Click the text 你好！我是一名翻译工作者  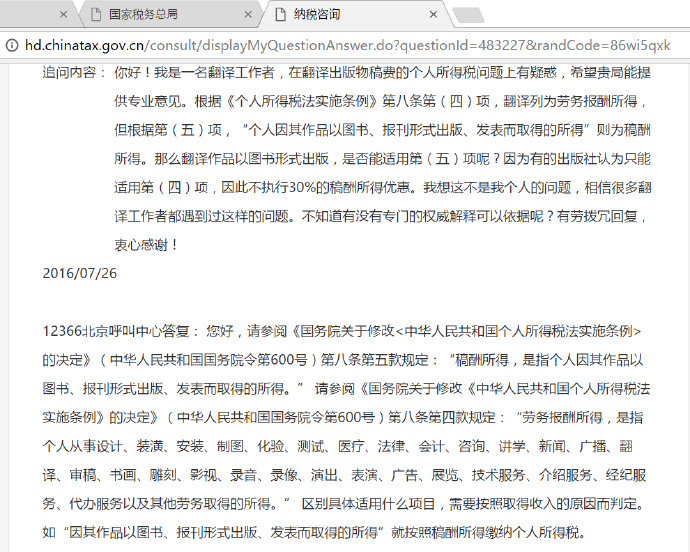tap(195, 72)
